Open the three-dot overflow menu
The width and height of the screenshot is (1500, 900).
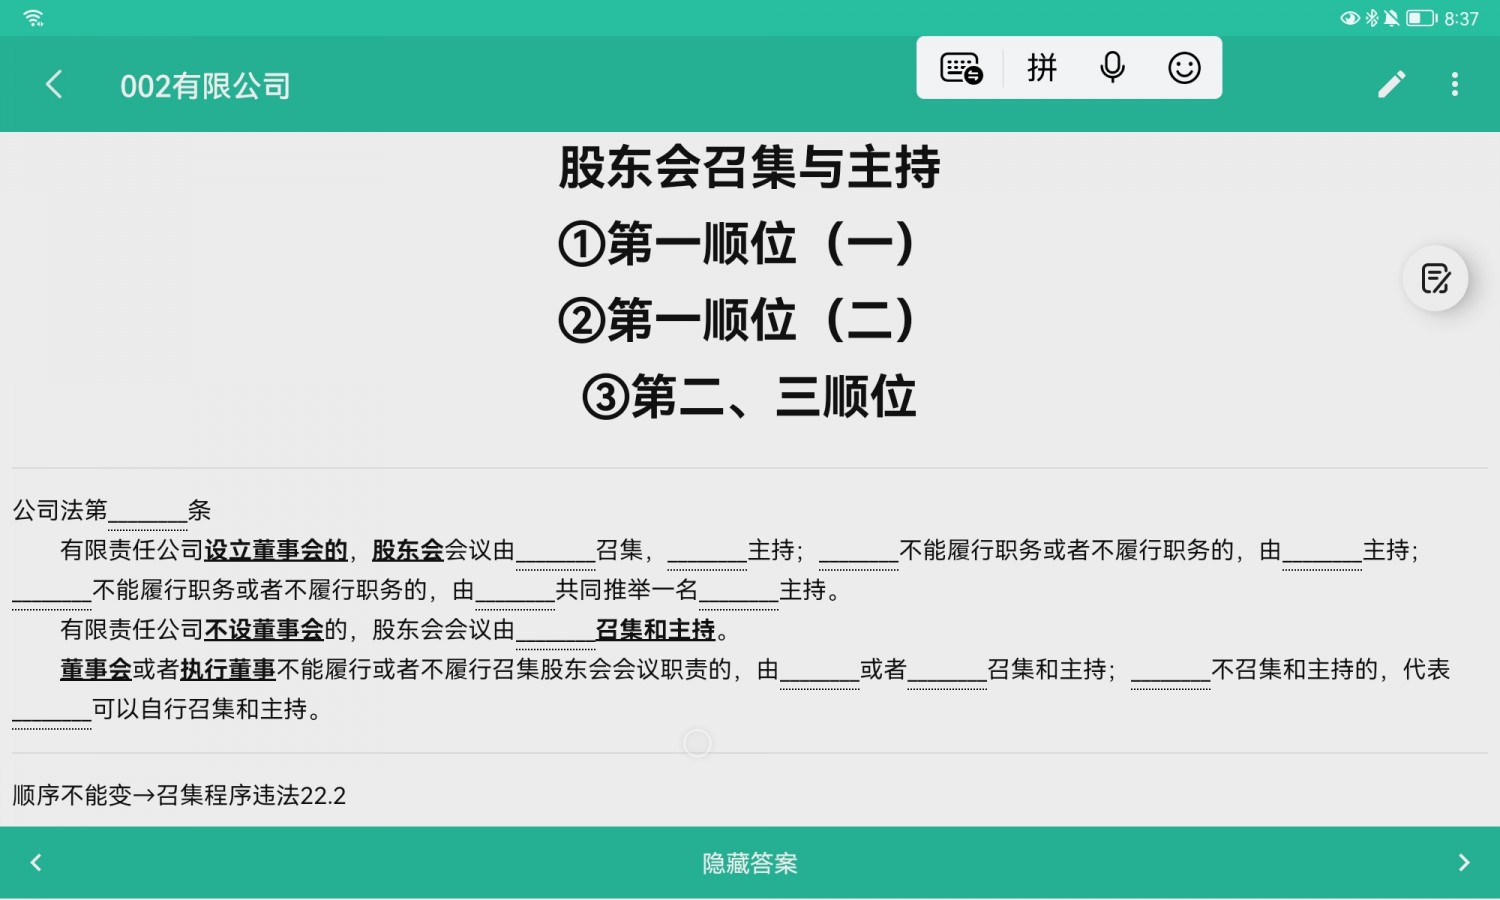tap(1454, 85)
